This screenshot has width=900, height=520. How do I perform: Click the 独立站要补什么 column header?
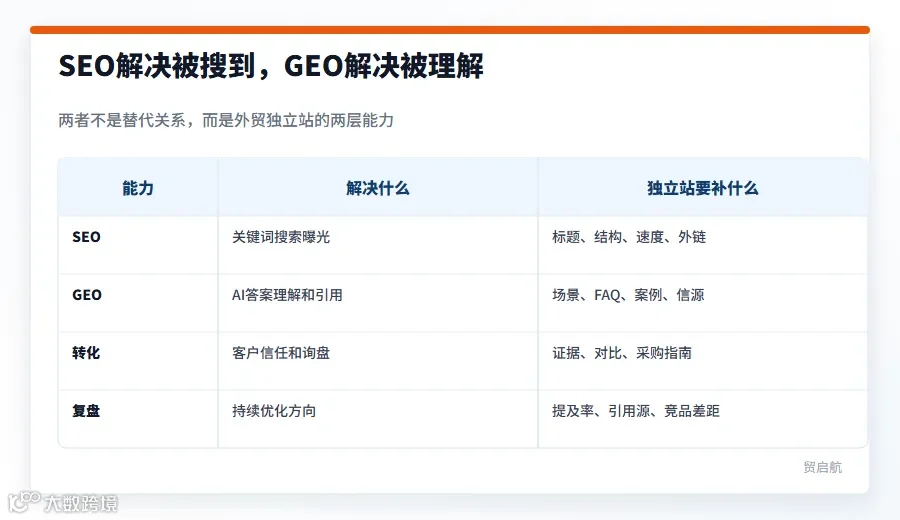(x=703, y=188)
